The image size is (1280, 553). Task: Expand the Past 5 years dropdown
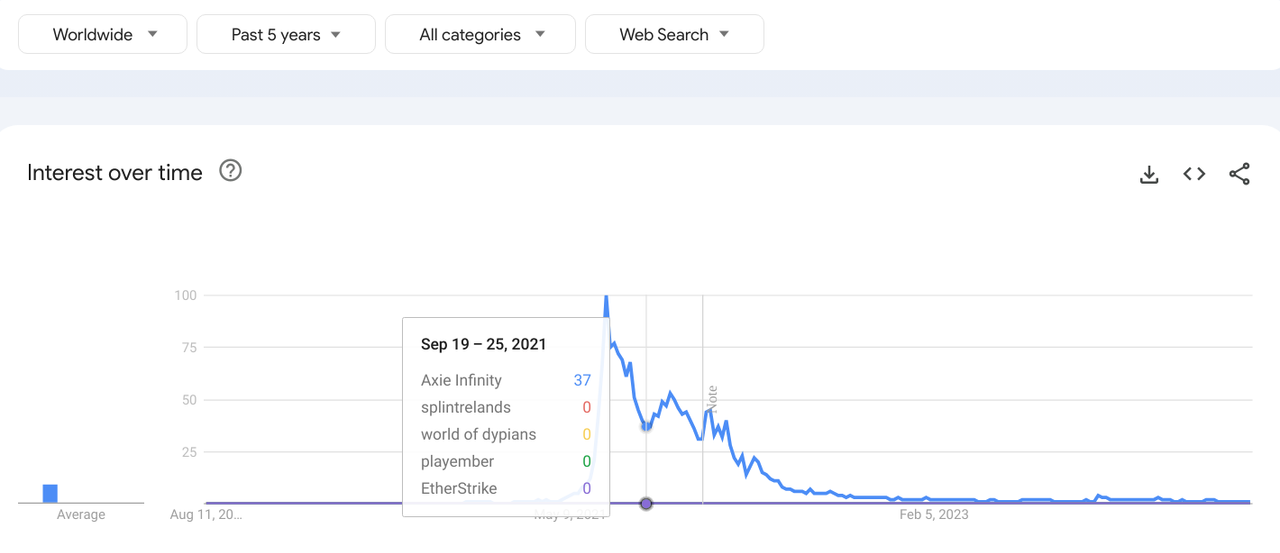[x=286, y=34]
